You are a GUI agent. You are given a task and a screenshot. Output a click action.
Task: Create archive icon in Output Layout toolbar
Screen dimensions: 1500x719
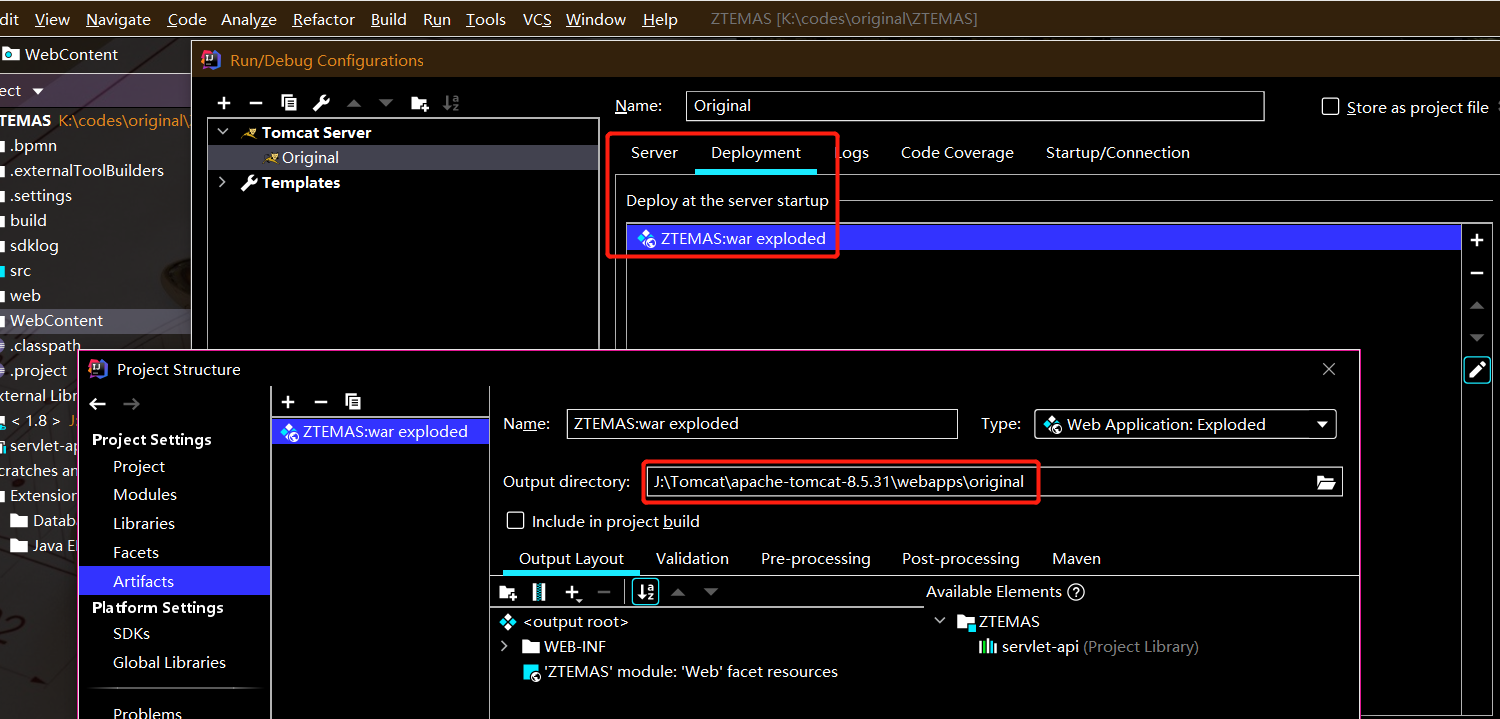(x=540, y=592)
